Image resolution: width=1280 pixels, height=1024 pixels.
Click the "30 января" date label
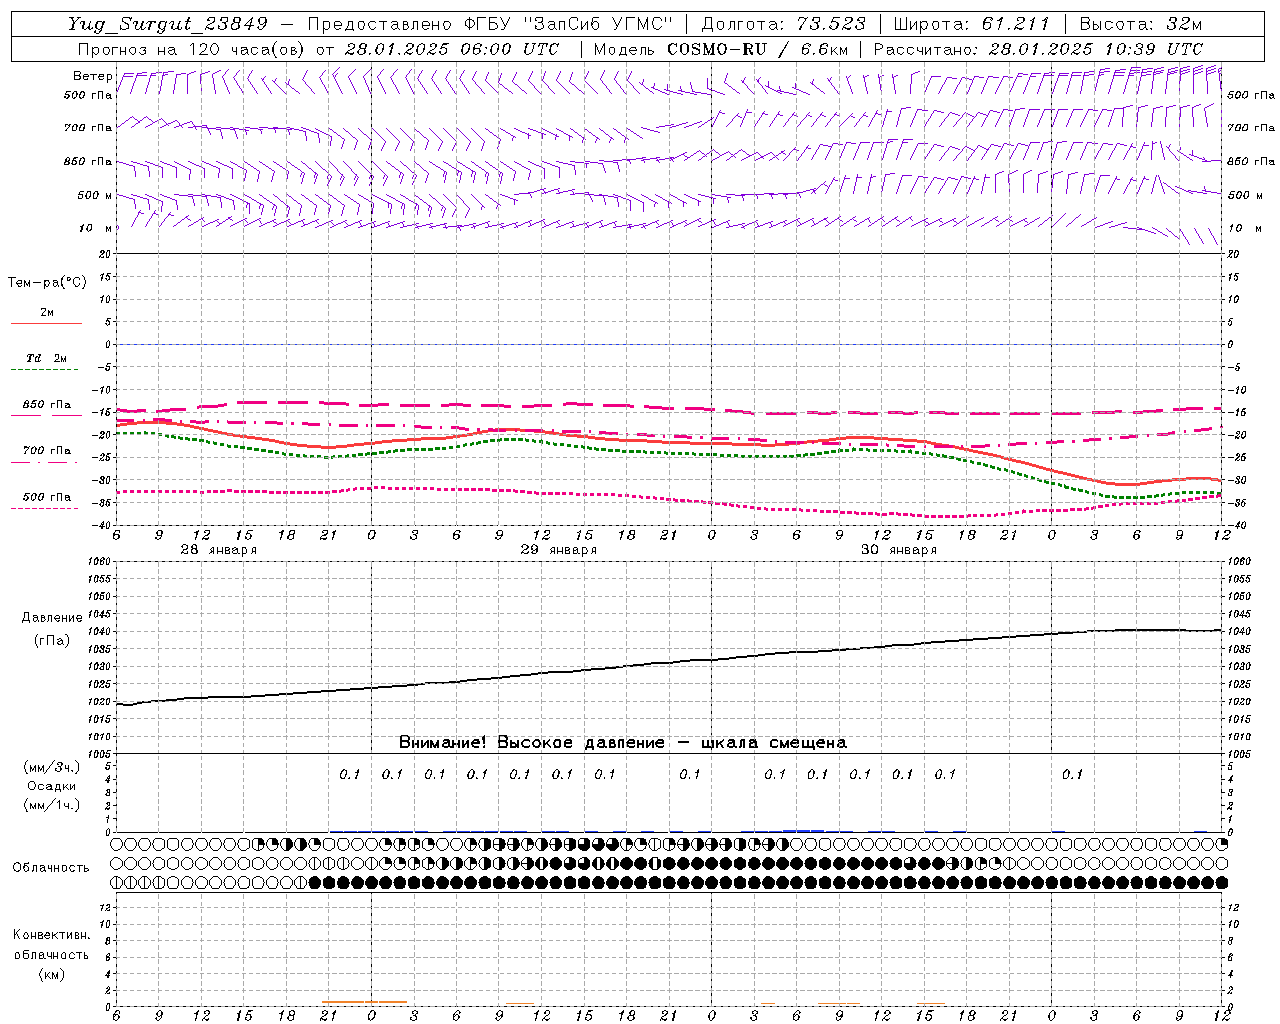pos(898,550)
